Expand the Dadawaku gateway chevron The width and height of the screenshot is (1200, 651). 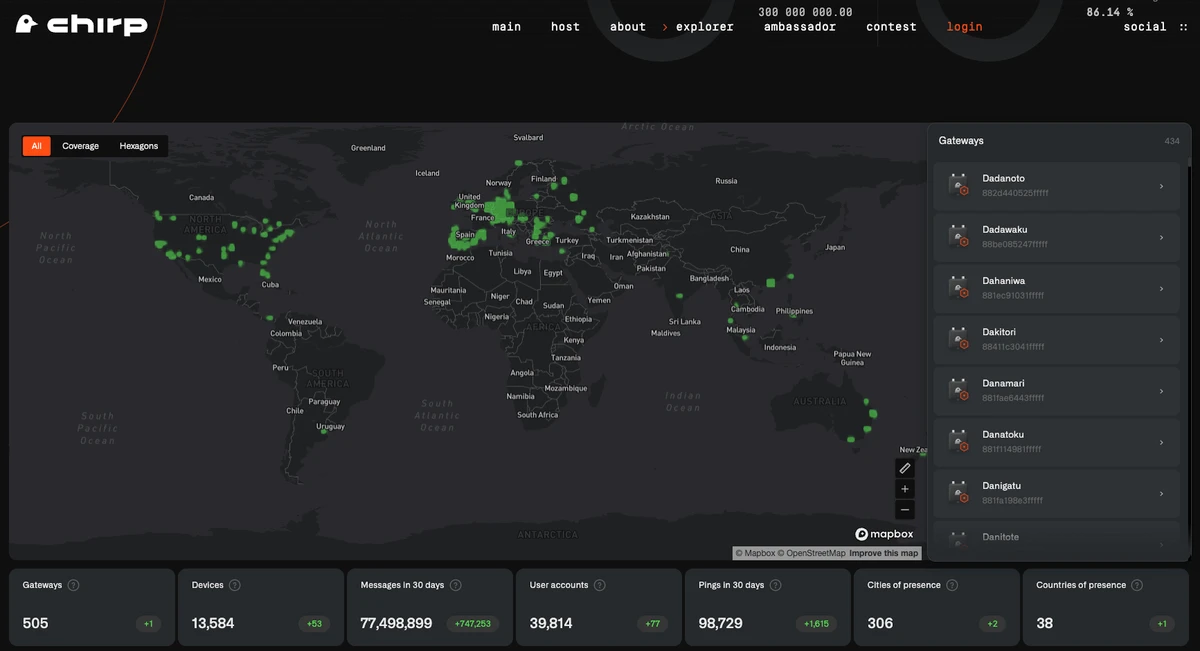click(1161, 238)
